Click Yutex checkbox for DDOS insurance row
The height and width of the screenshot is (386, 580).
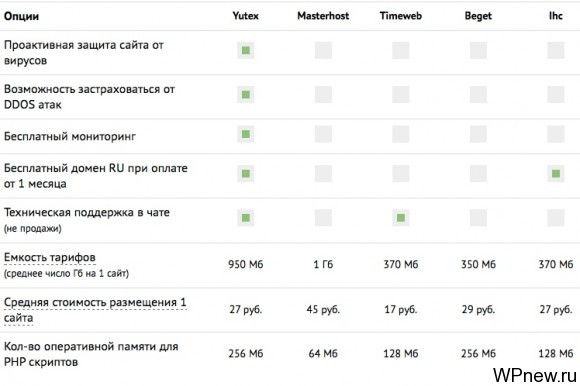click(x=246, y=95)
